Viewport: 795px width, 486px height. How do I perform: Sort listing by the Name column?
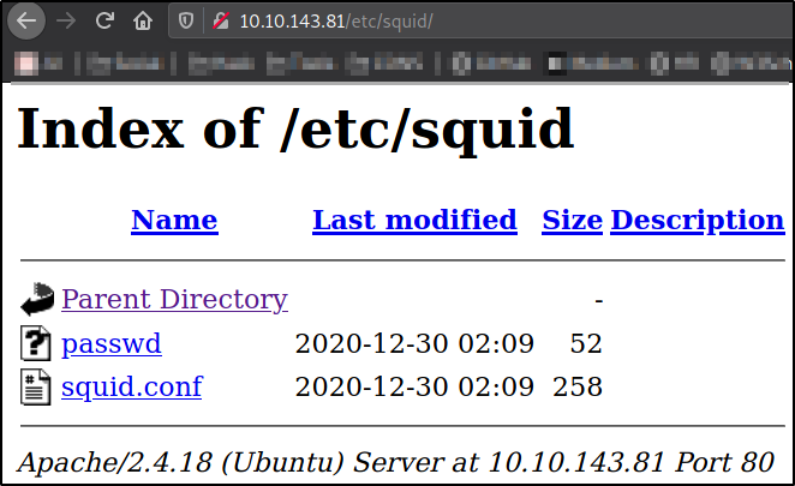[x=174, y=220]
